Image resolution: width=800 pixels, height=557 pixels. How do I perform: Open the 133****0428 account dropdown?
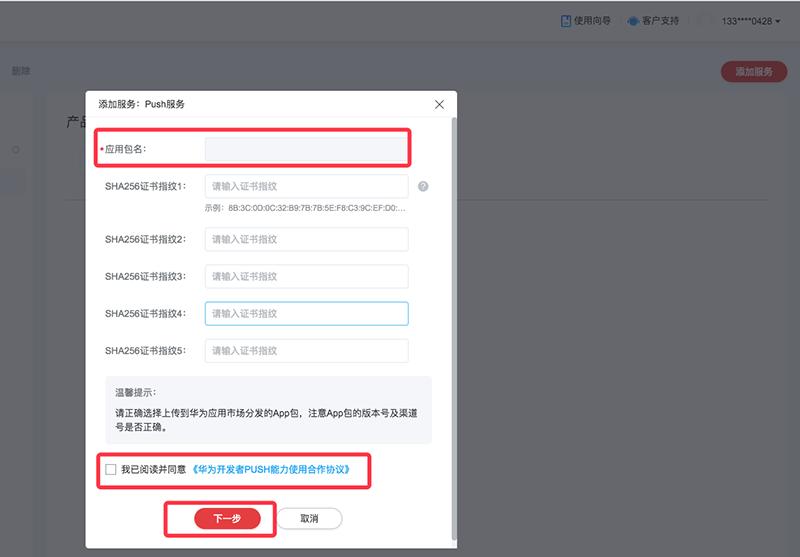(x=751, y=21)
